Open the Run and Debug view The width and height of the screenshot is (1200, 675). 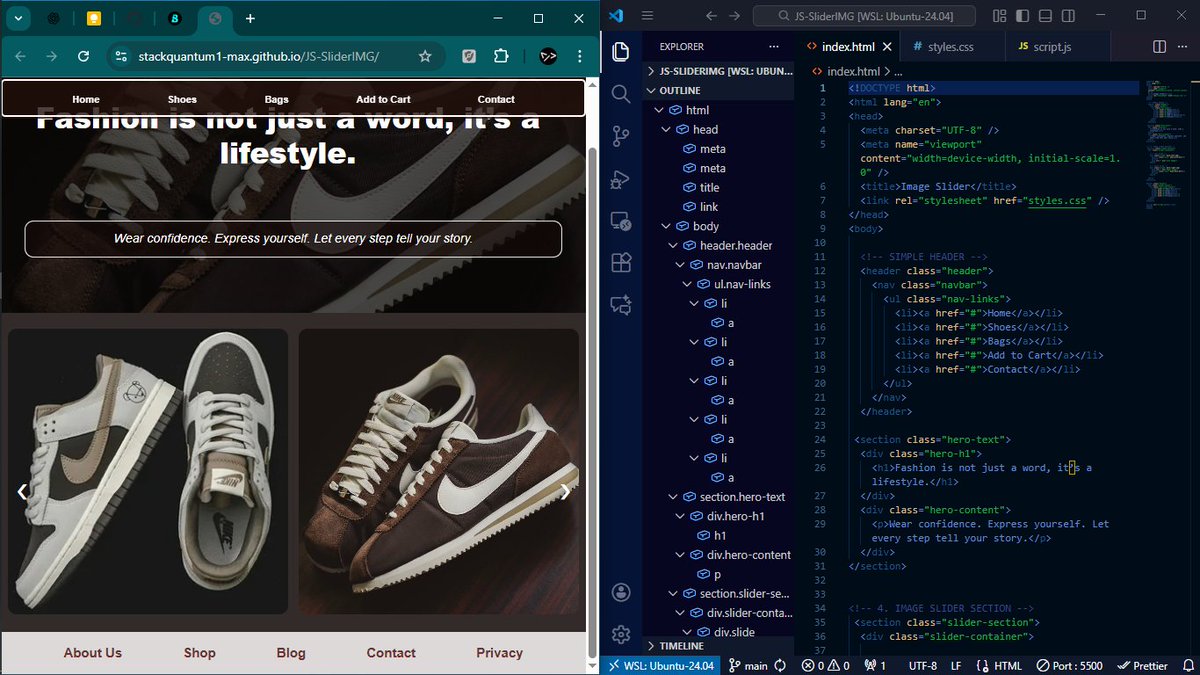click(620, 179)
